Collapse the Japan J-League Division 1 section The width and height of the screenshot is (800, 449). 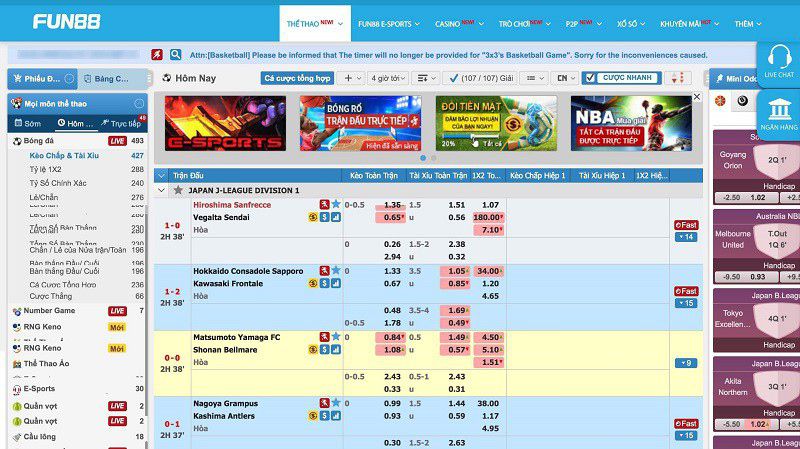[161, 190]
